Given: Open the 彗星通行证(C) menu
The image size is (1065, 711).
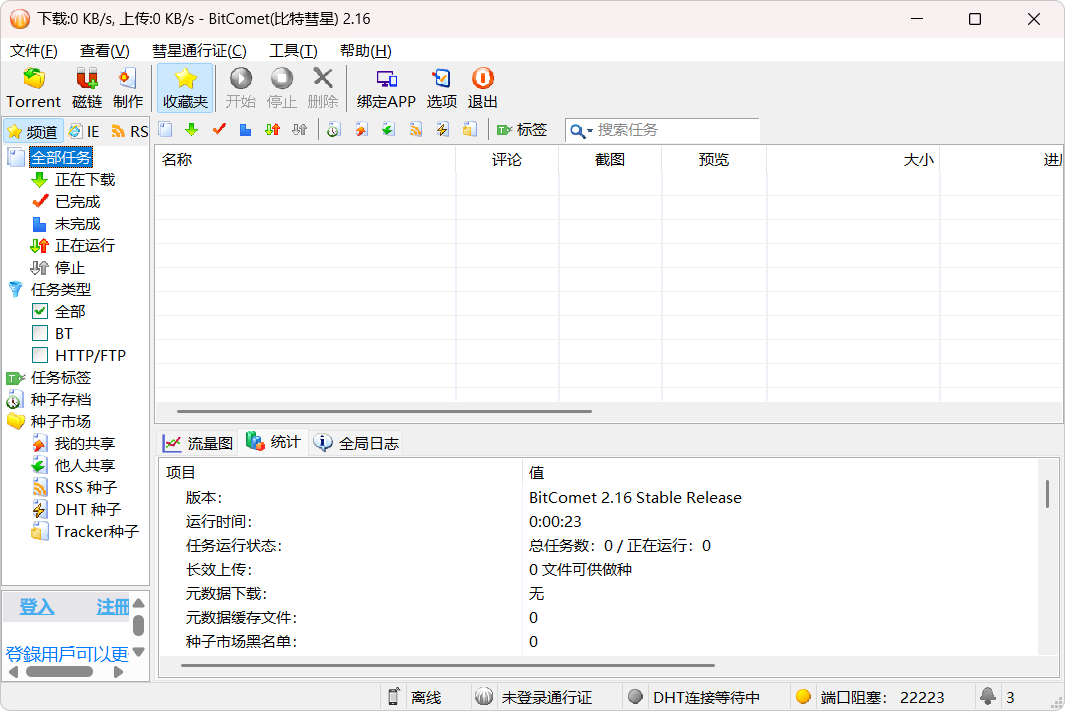Looking at the screenshot, I should pos(199,51).
